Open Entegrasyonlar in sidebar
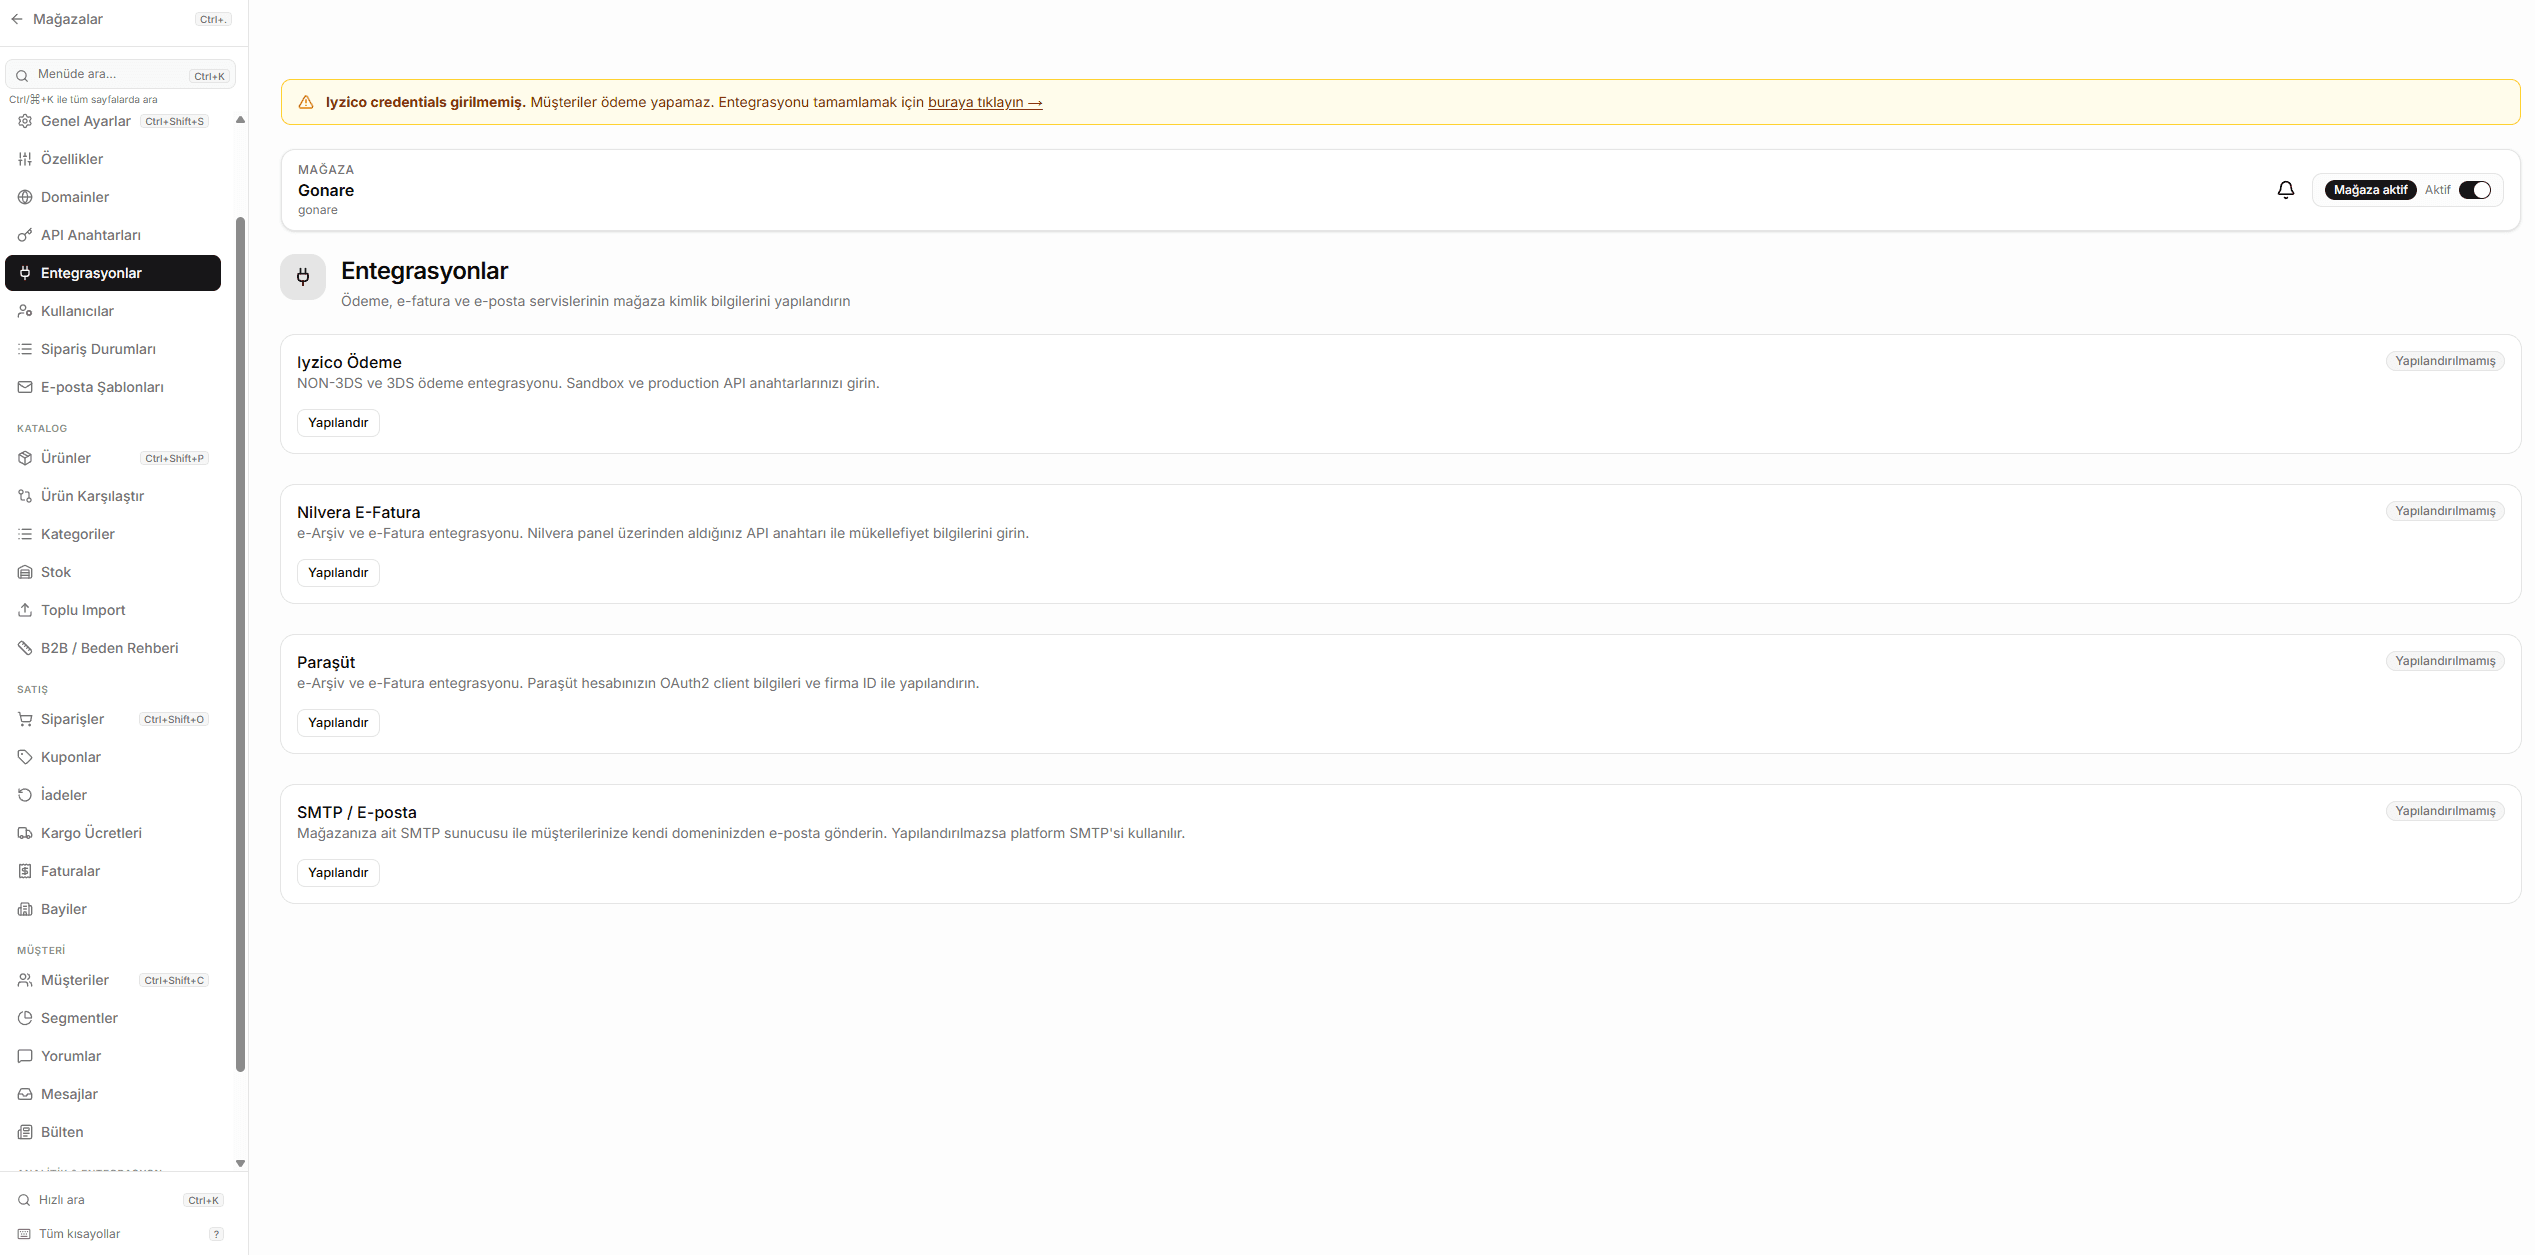 click(113, 273)
